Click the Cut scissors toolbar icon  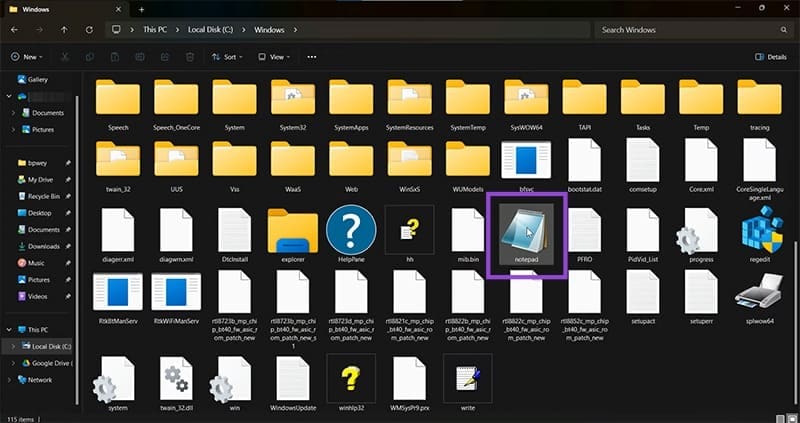[65, 57]
